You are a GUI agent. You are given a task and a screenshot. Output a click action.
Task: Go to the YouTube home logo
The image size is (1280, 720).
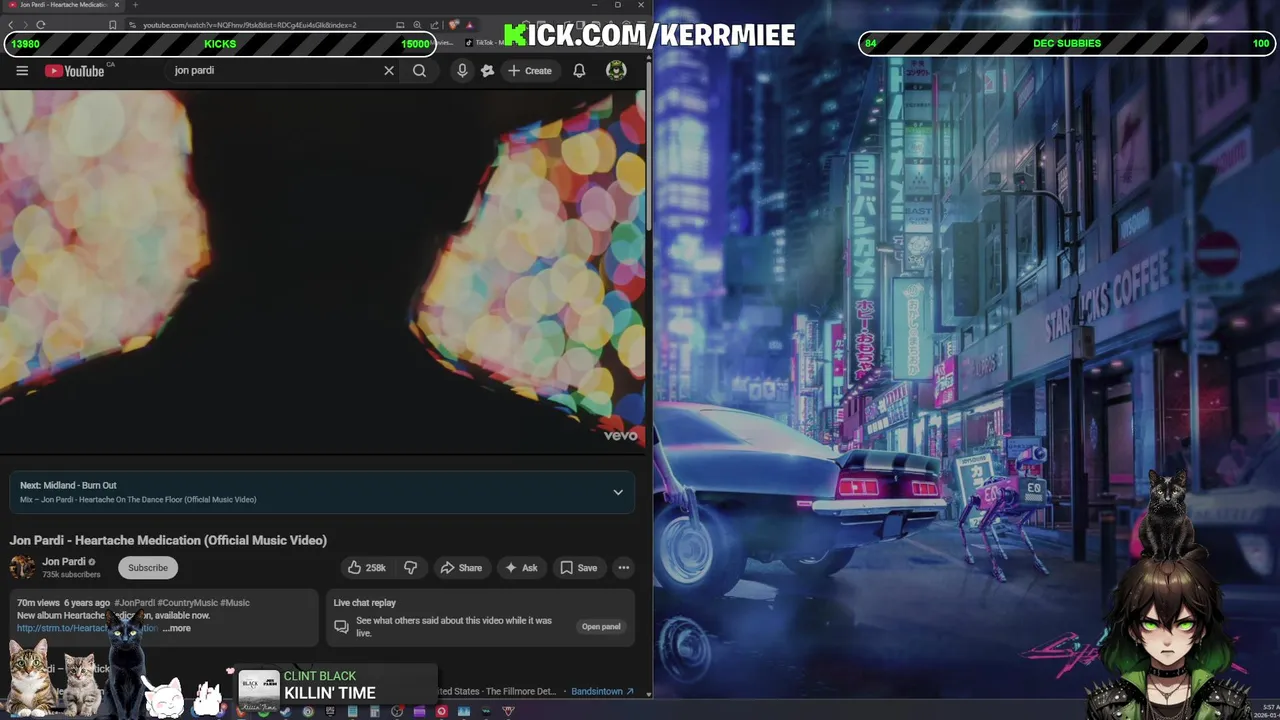coord(75,70)
